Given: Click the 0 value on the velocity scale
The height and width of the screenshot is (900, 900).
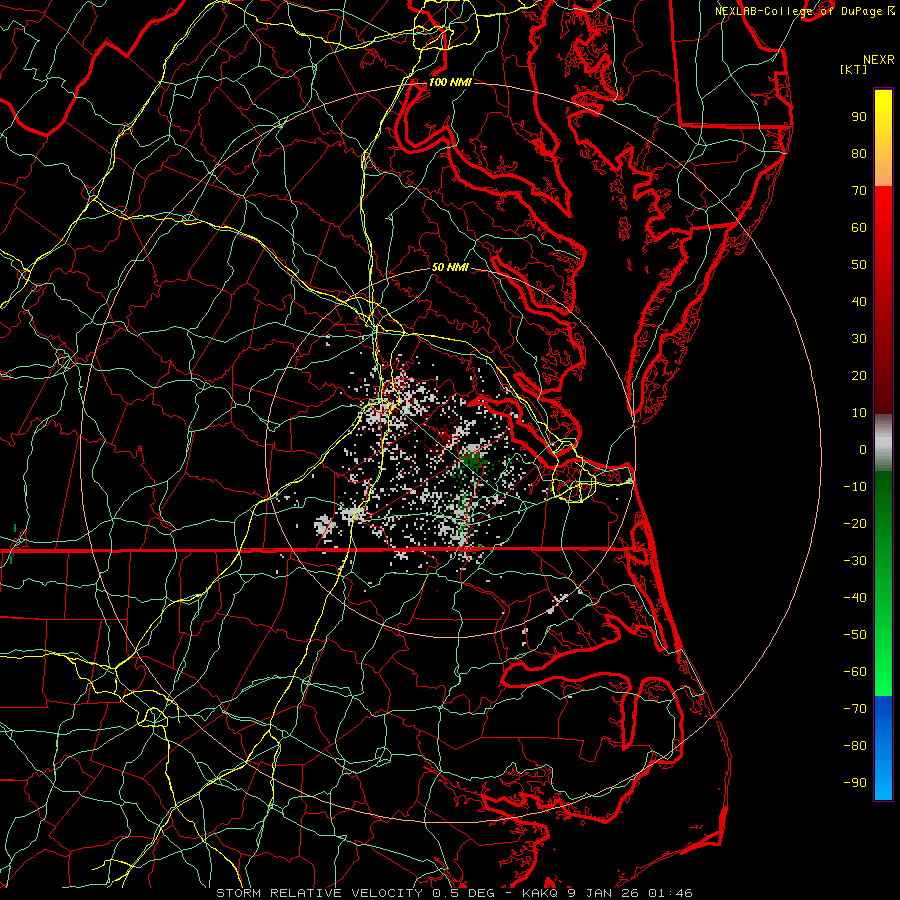Looking at the screenshot, I should coord(863,450).
